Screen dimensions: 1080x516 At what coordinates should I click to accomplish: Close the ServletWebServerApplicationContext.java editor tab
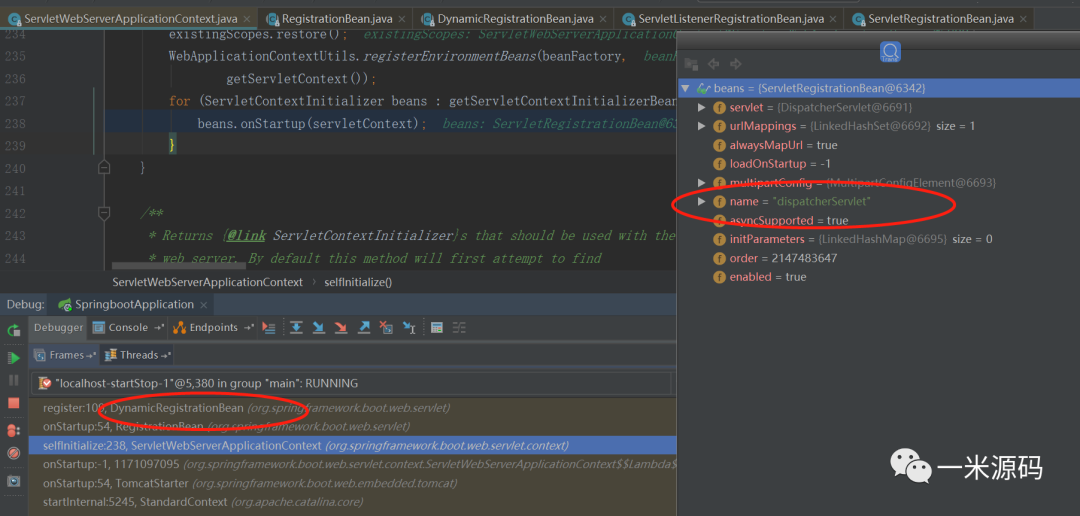[244, 19]
